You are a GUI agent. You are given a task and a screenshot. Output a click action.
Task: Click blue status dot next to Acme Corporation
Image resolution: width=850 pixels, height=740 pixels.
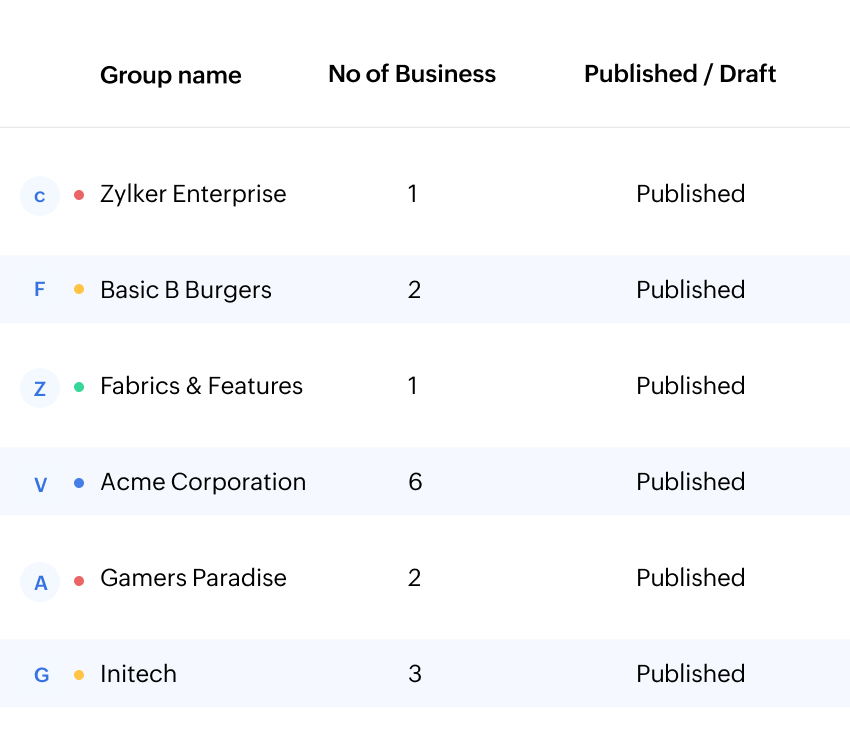[79, 482]
